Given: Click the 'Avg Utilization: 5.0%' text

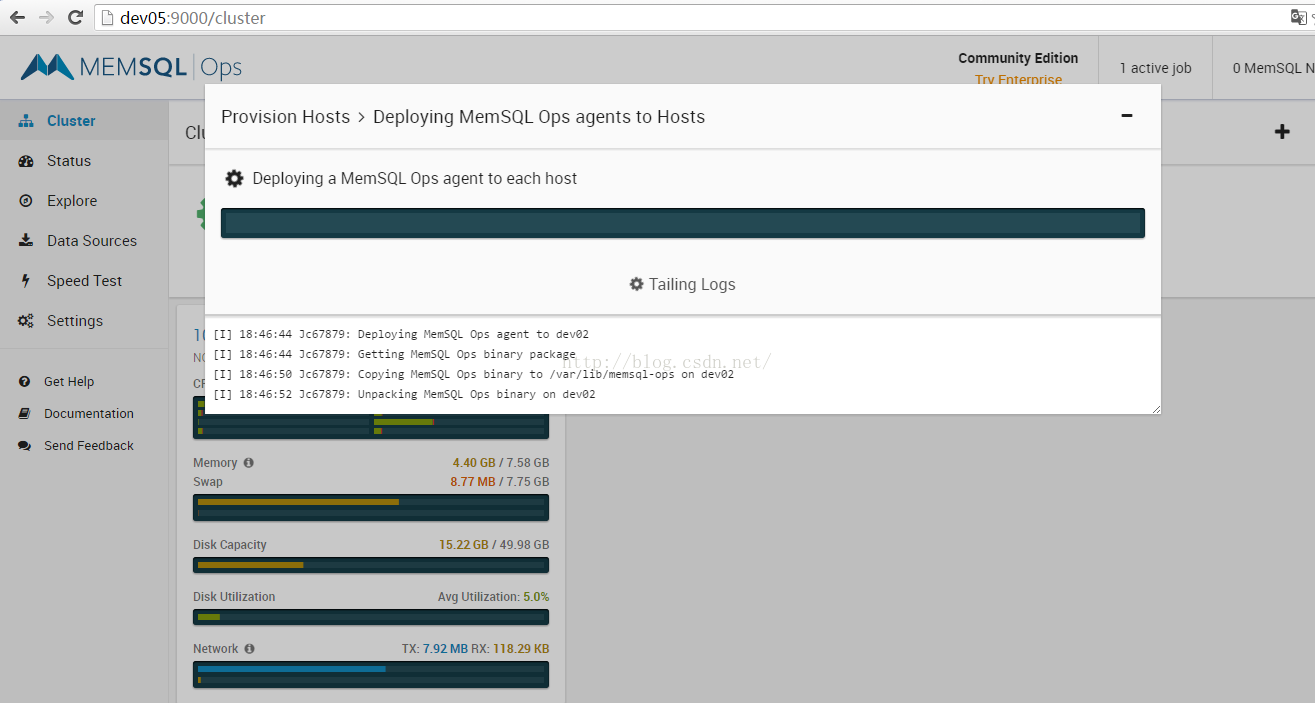Looking at the screenshot, I should 493,597.
